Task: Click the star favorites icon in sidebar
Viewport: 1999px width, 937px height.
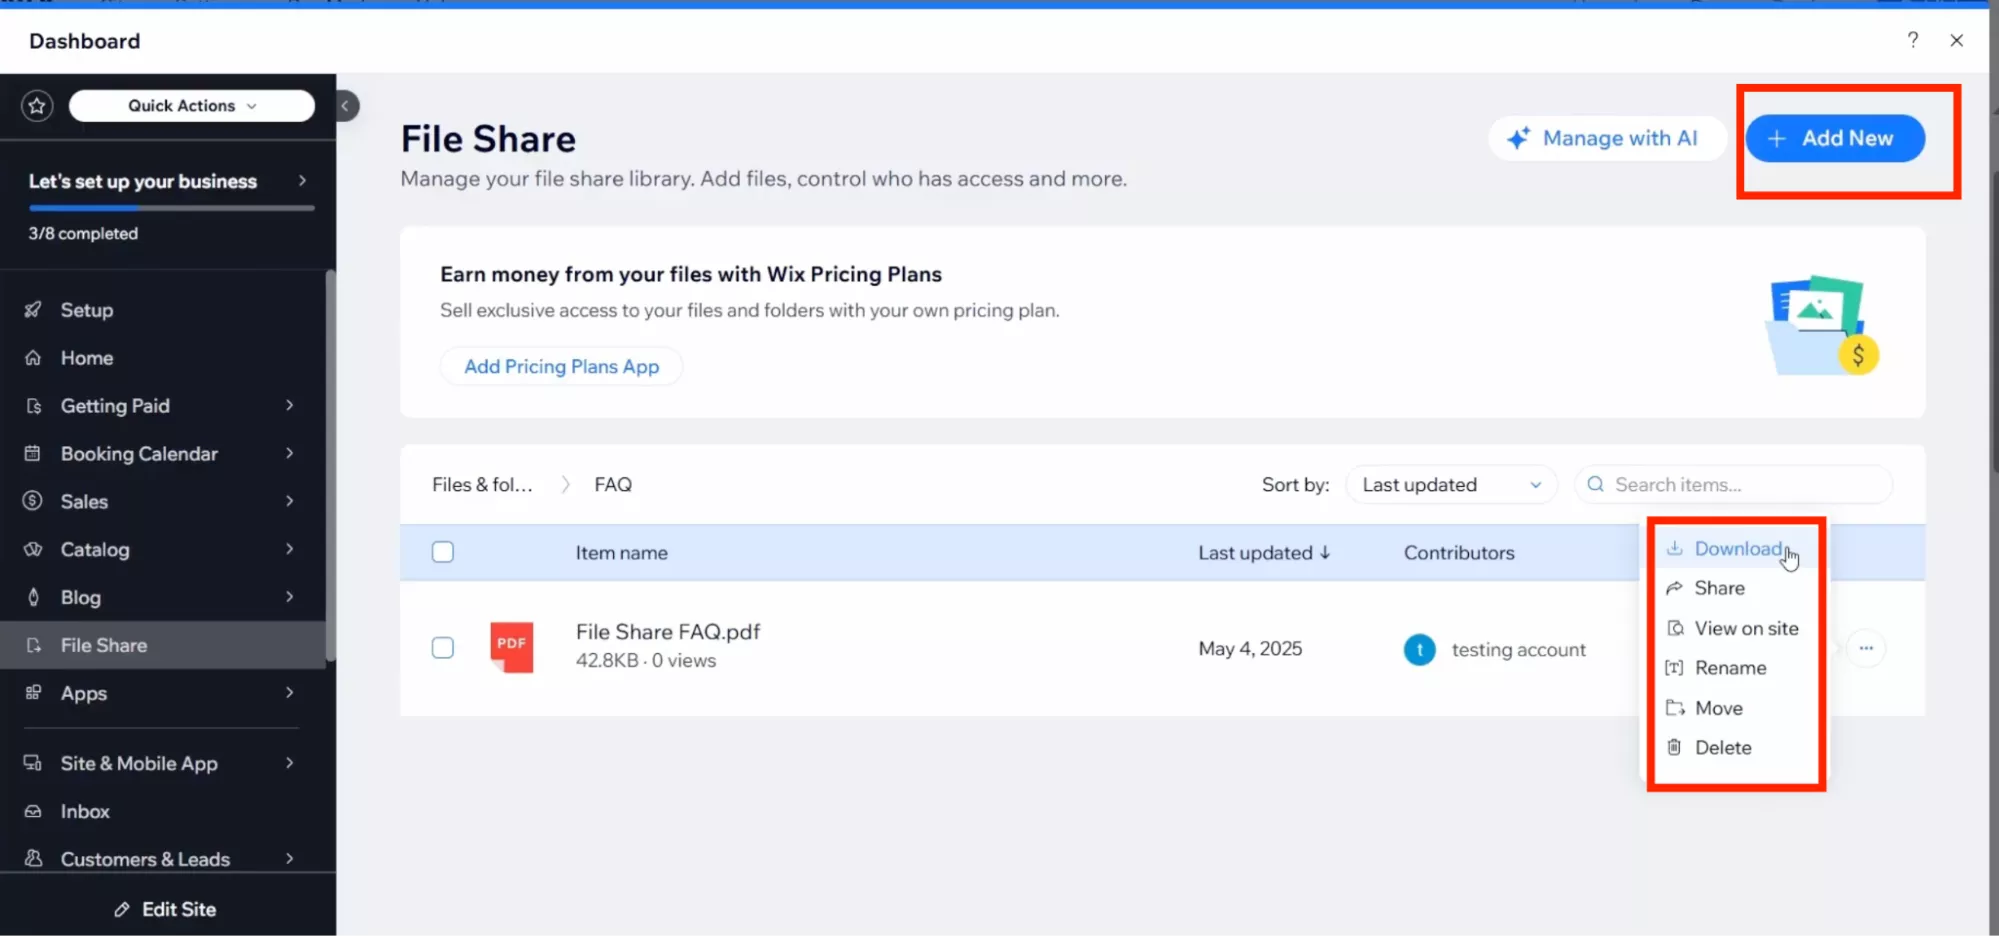Action: (x=37, y=105)
